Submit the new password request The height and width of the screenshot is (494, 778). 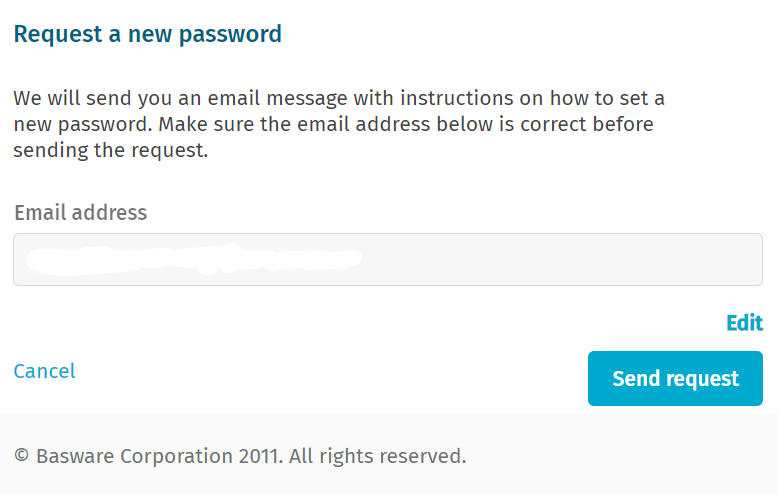click(x=675, y=379)
